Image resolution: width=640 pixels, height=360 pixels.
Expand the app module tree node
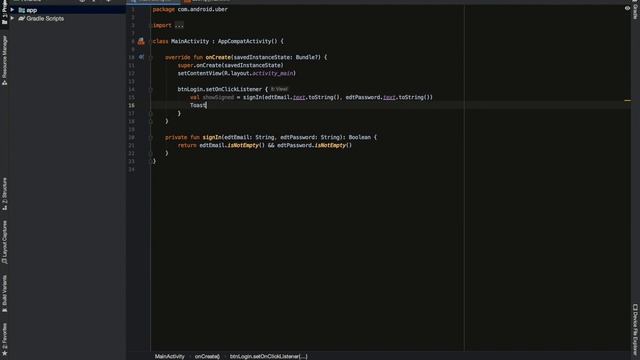pos(12,10)
